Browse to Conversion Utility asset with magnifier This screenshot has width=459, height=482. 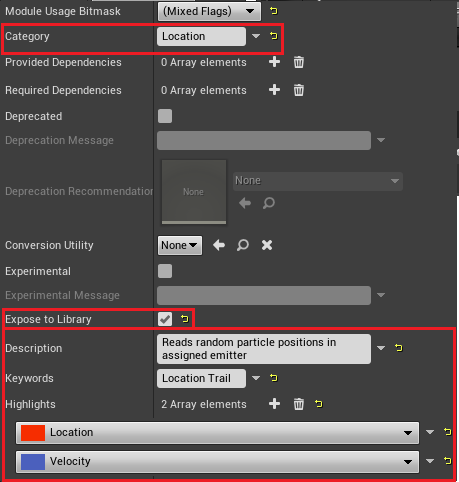pyautogui.click(x=243, y=245)
